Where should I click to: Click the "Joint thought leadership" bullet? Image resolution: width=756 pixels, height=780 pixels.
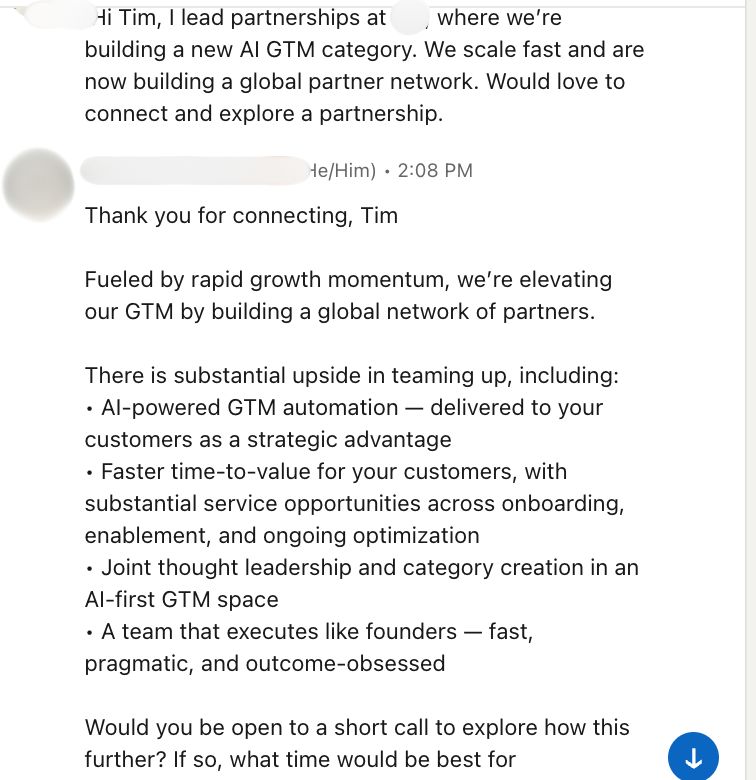point(361,568)
